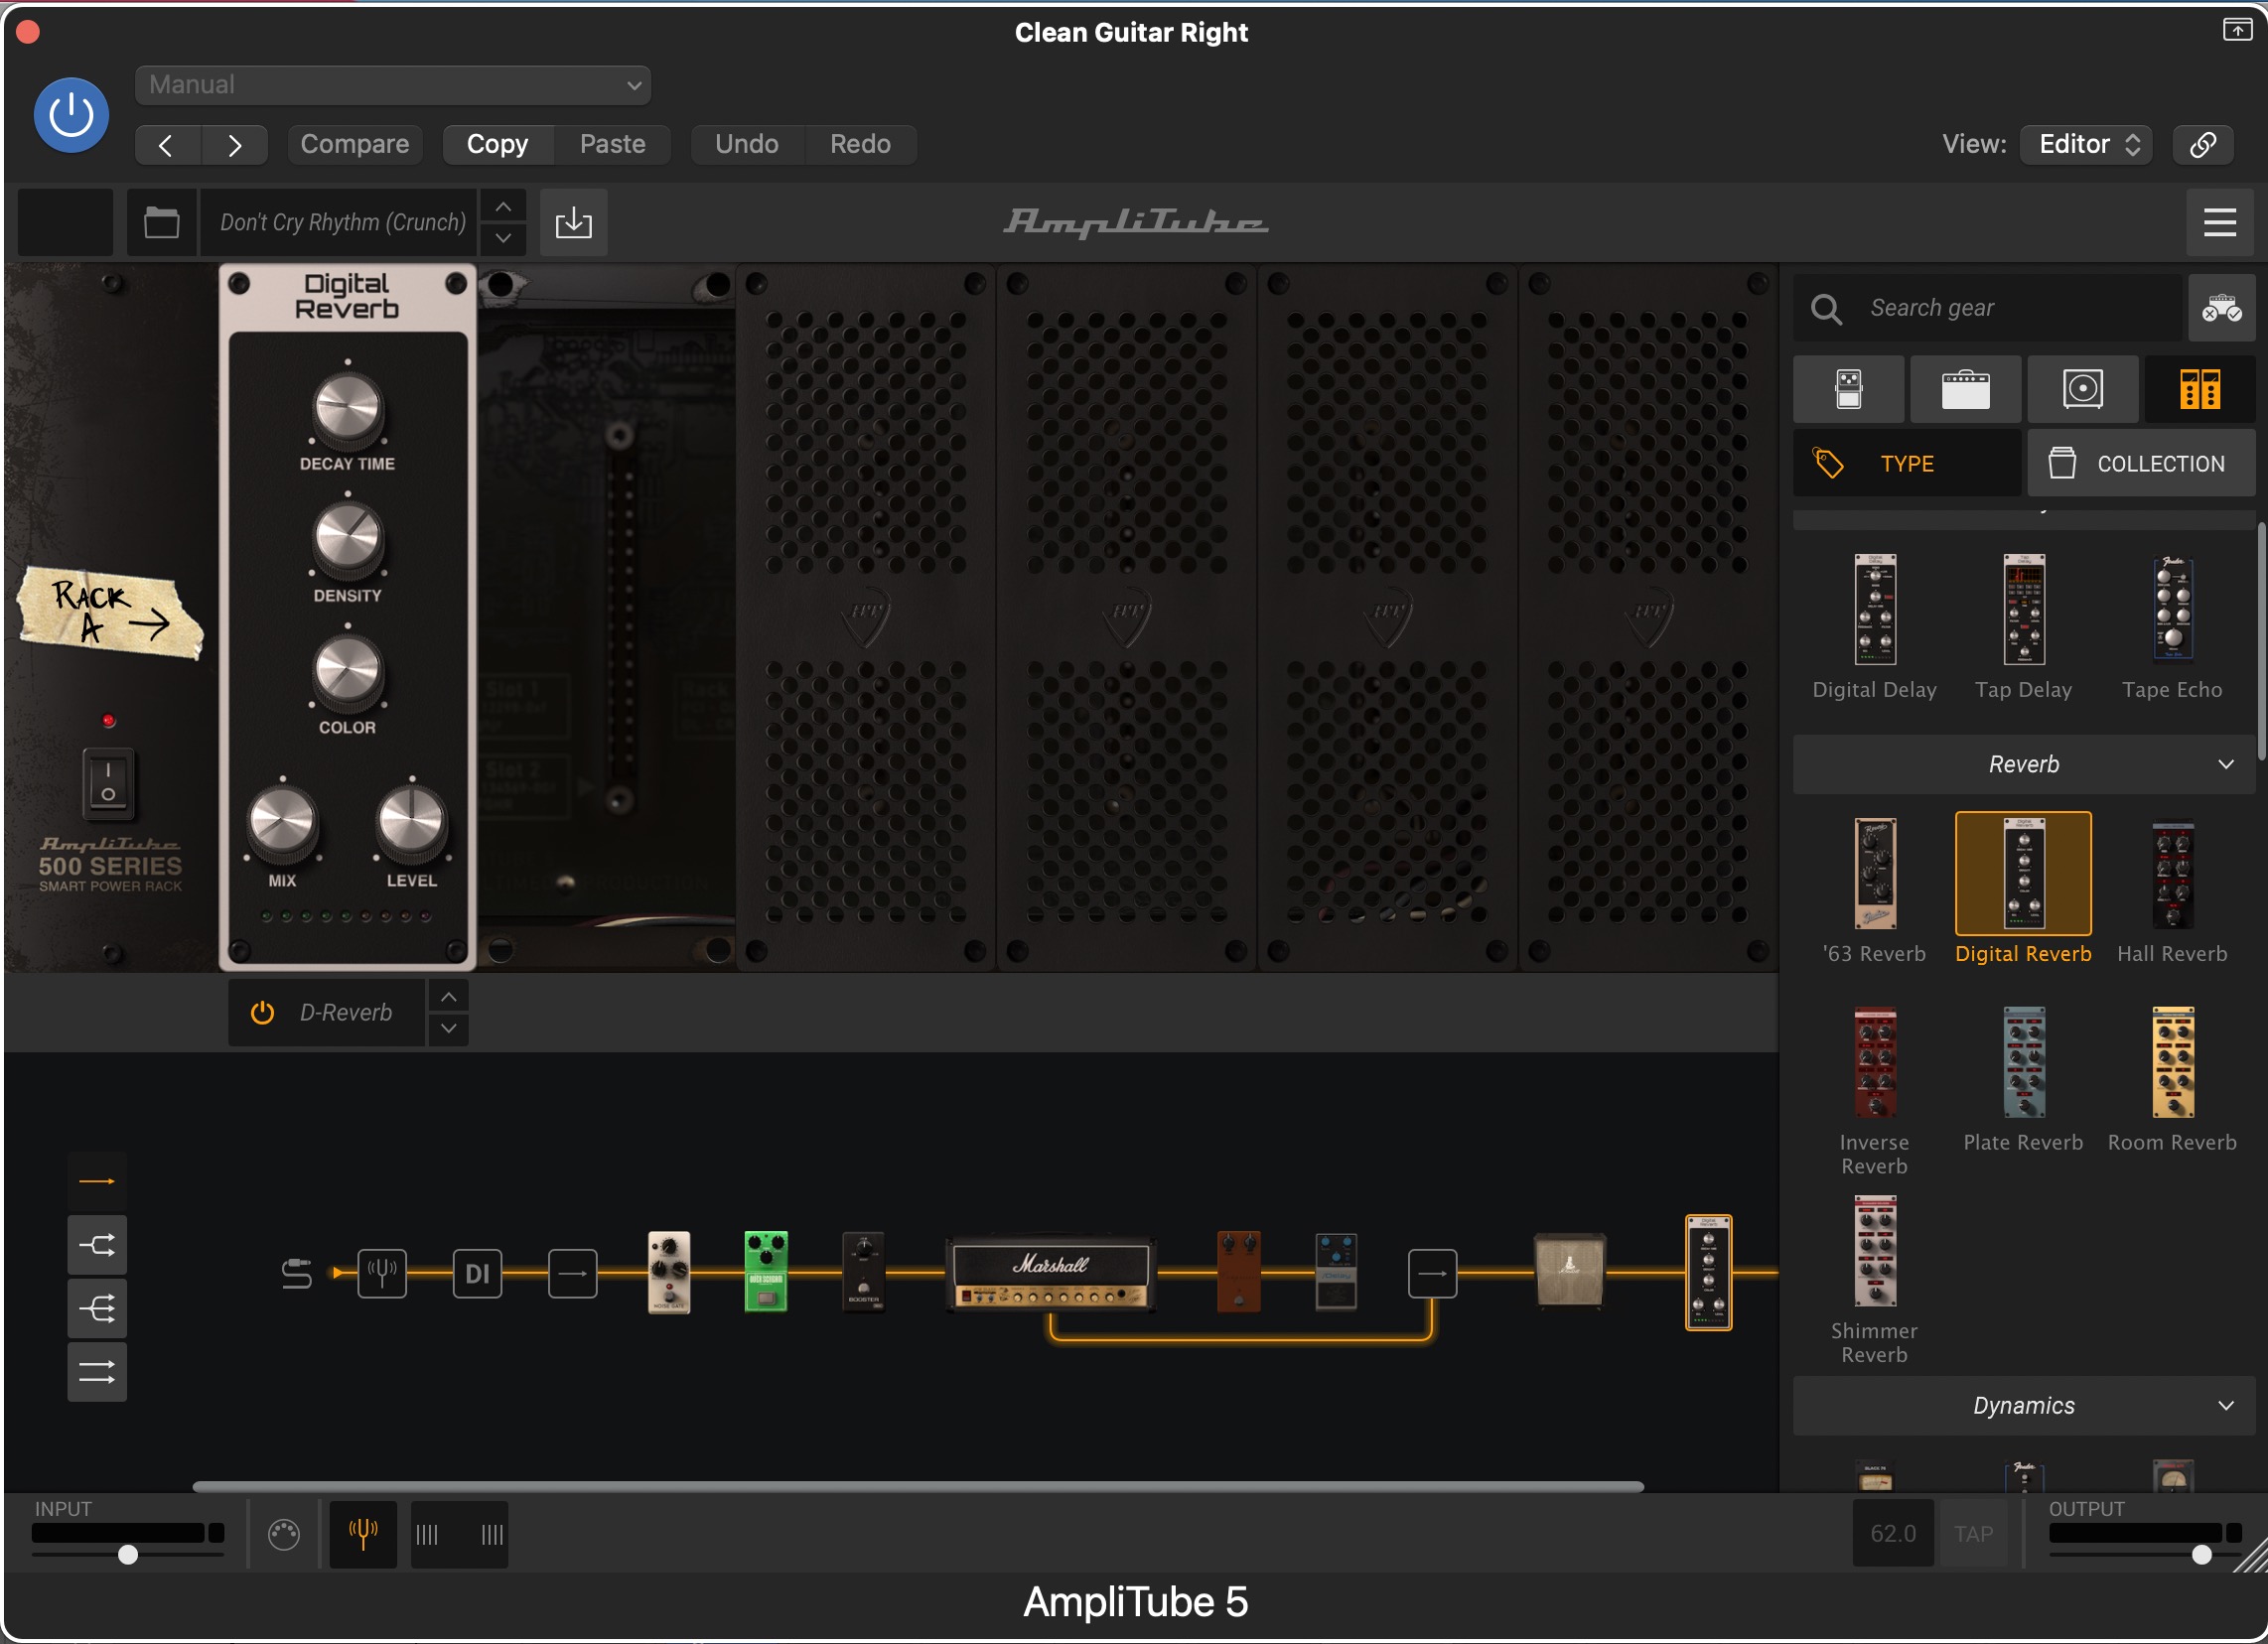Click the gear shop icon beside search
The width and height of the screenshot is (2268, 1644).
click(x=2221, y=308)
